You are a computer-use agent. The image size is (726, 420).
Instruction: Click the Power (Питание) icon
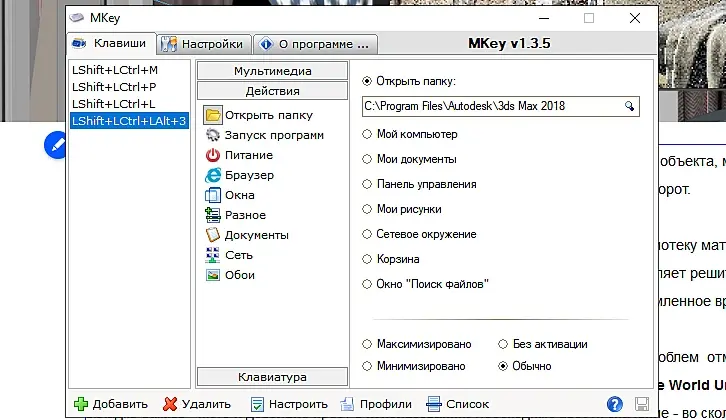coord(212,155)
